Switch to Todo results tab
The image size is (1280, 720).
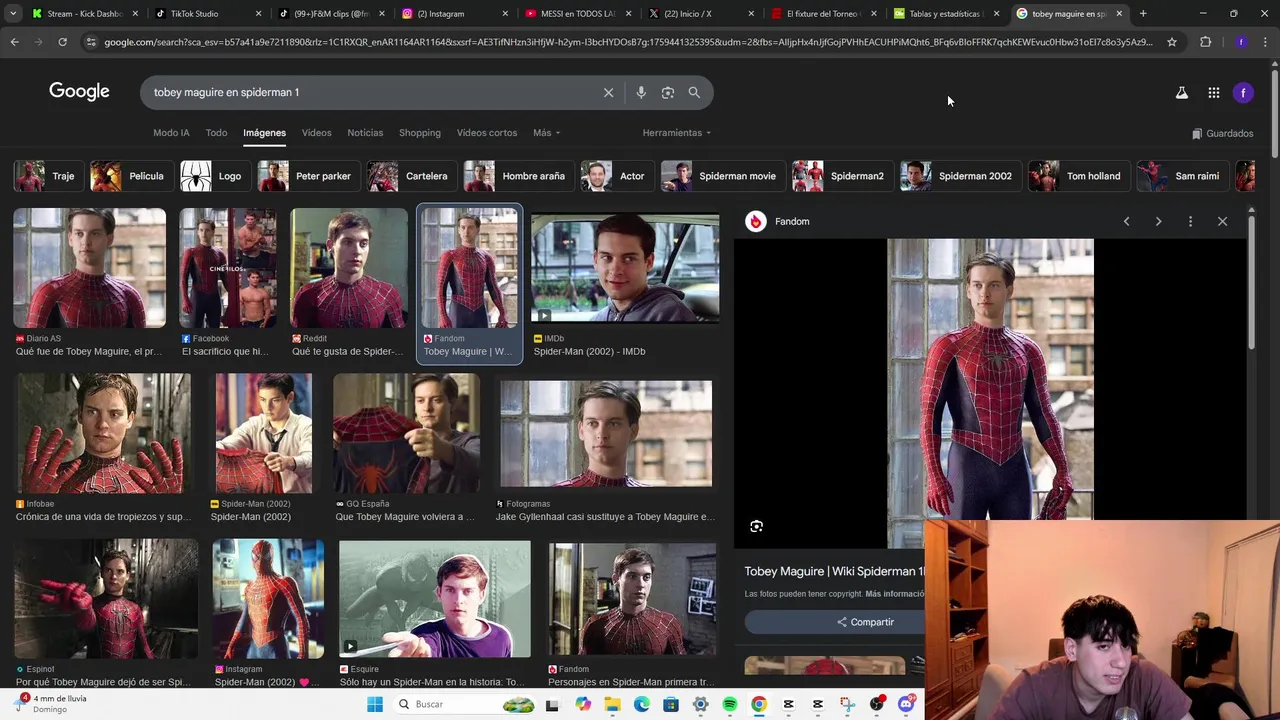(x=216, y=133)
